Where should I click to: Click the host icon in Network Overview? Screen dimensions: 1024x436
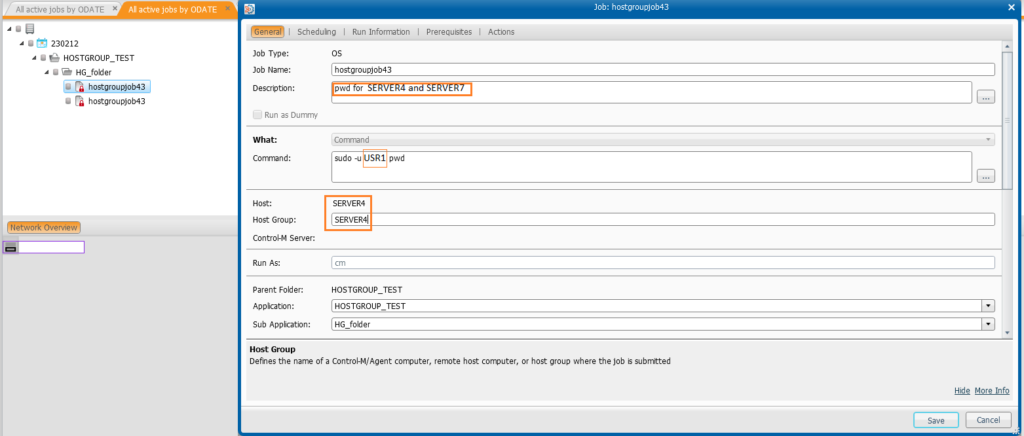(10, 247)
